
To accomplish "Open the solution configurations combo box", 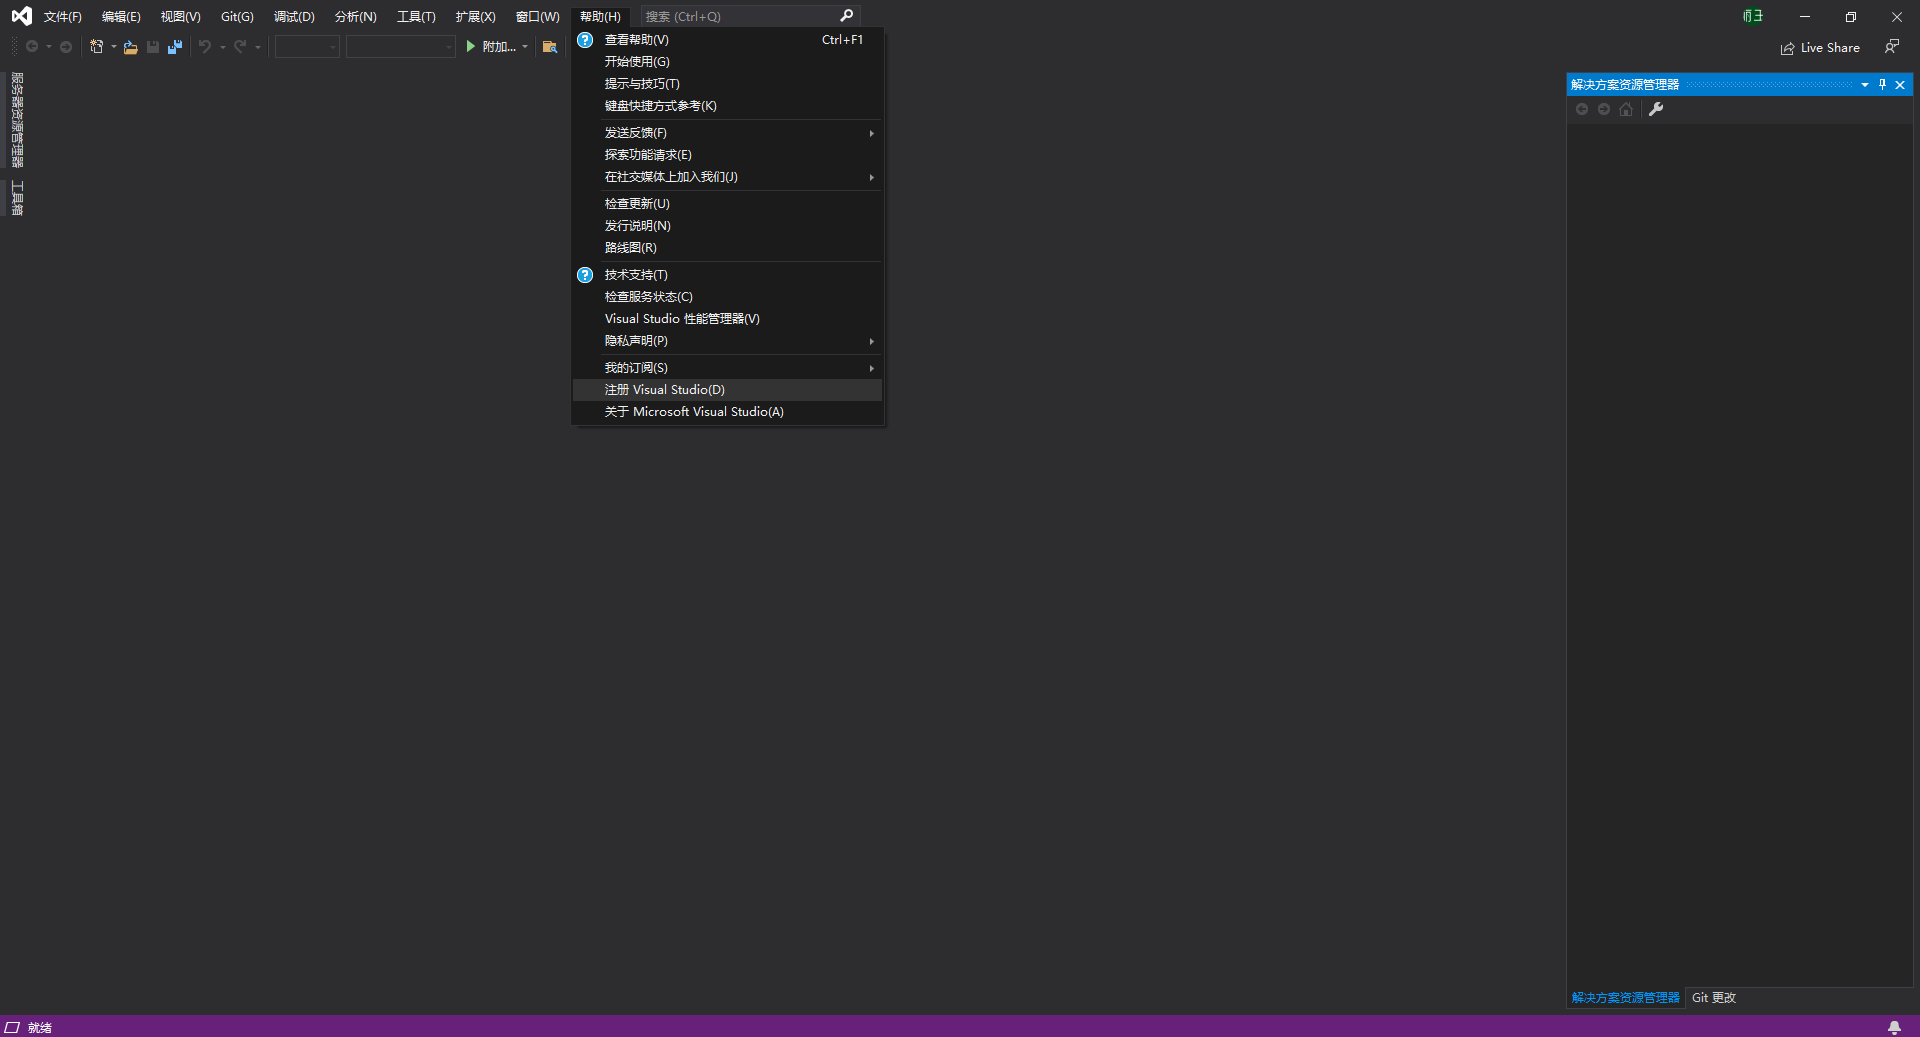I will [308, 47].
